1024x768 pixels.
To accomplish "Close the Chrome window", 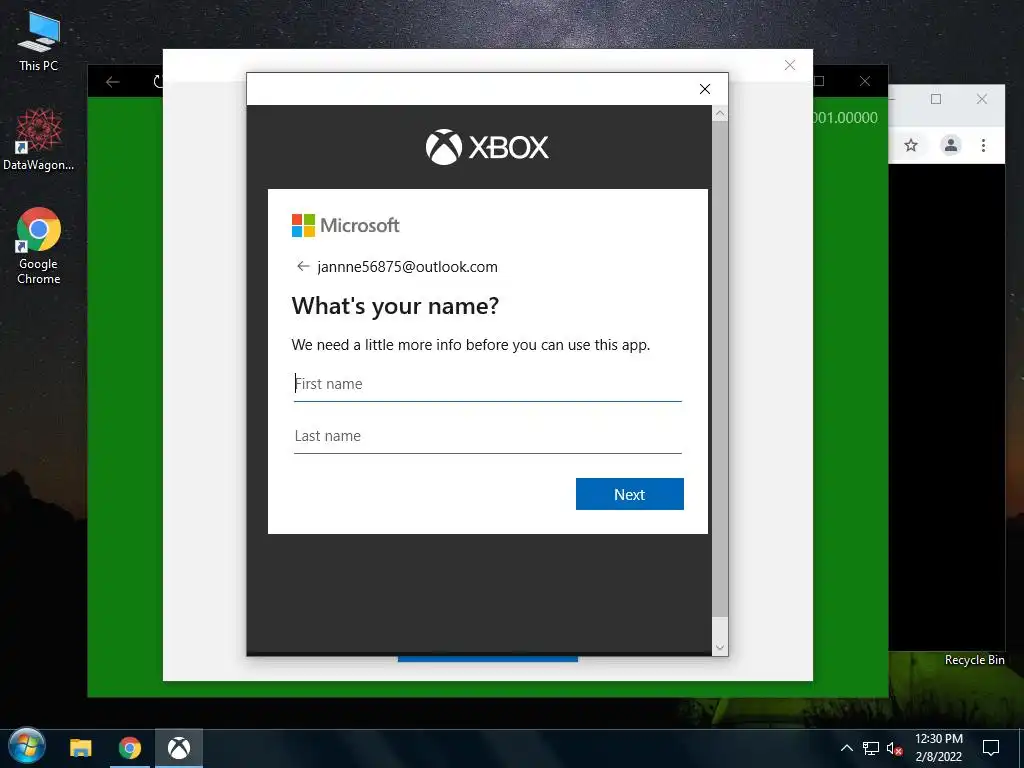I will (x=982, y=99).
